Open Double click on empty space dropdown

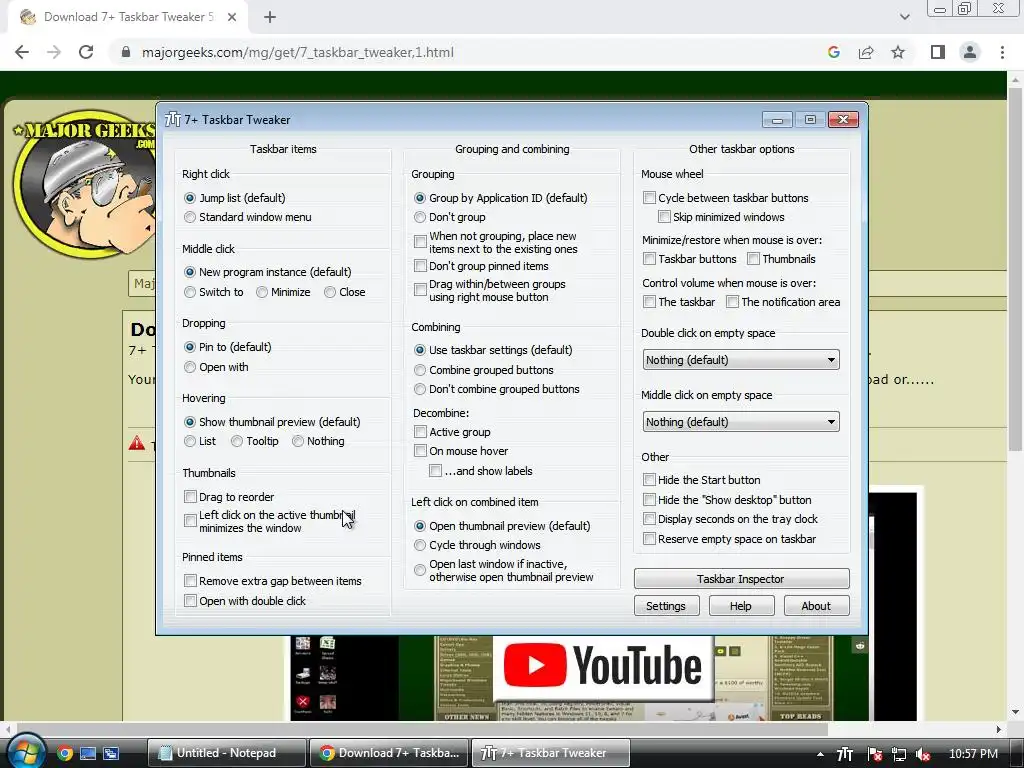[741, 360]
